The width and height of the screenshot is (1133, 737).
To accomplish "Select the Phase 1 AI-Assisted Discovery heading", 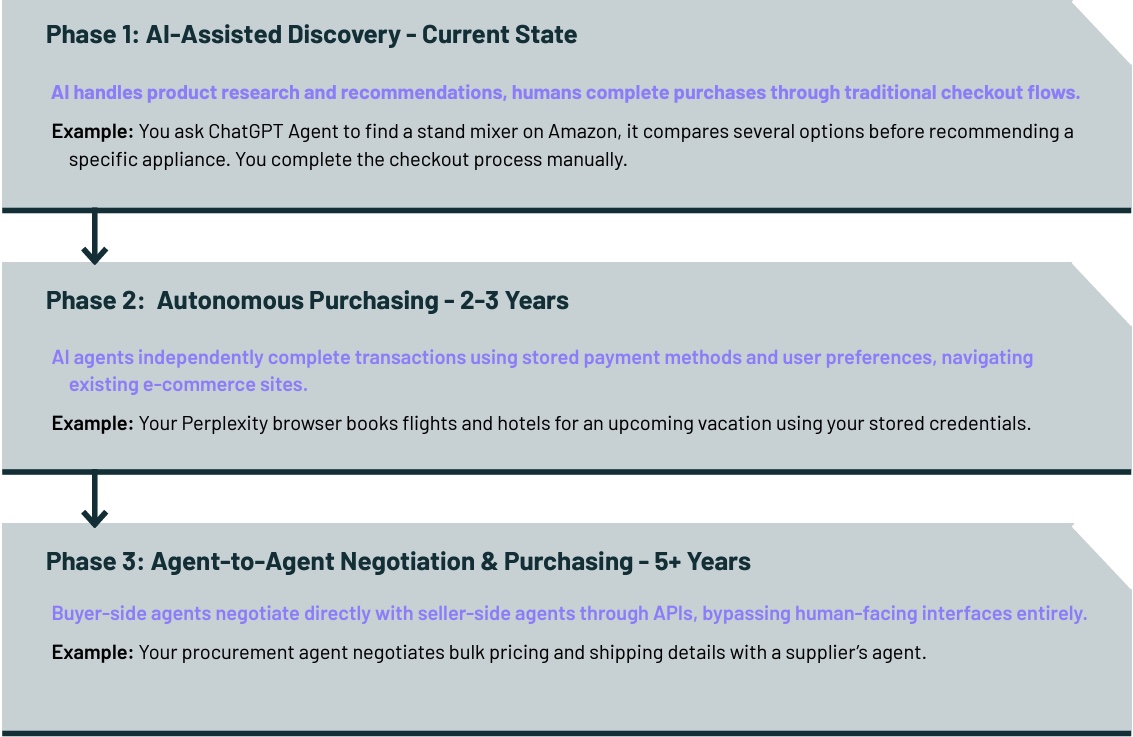I will [311, 35].
